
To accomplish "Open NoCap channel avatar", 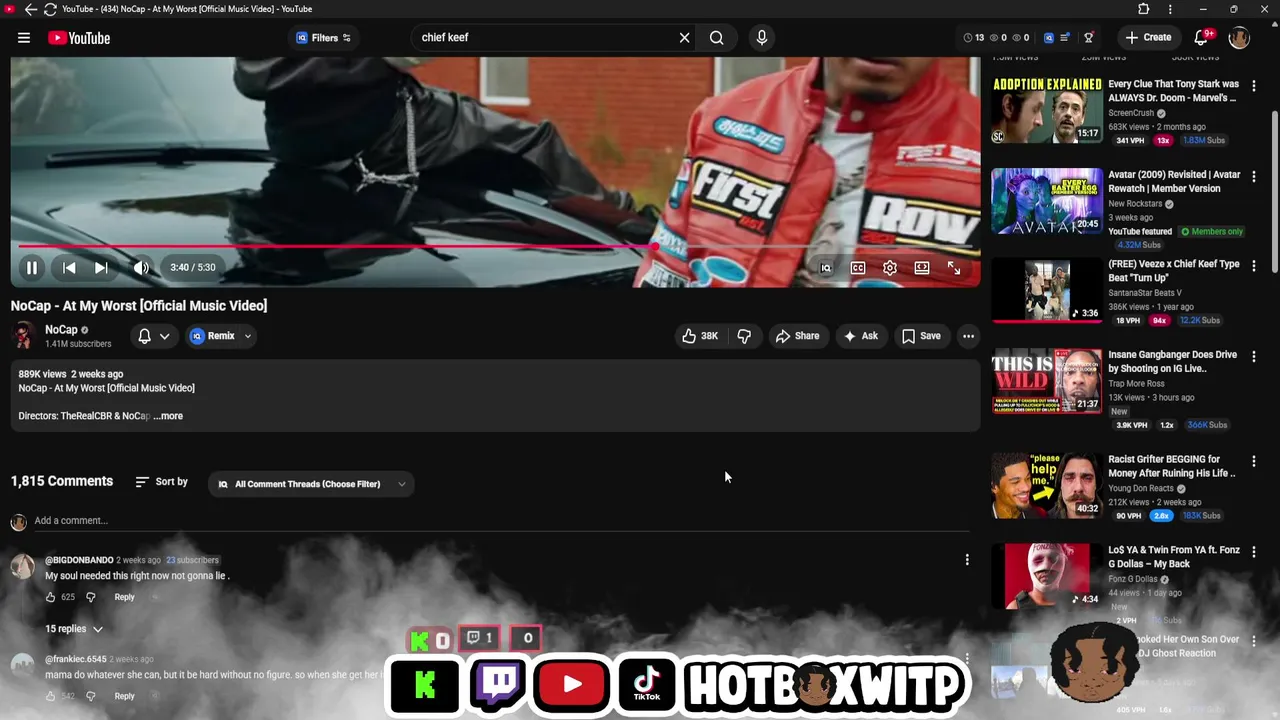I will pos(23,336).
